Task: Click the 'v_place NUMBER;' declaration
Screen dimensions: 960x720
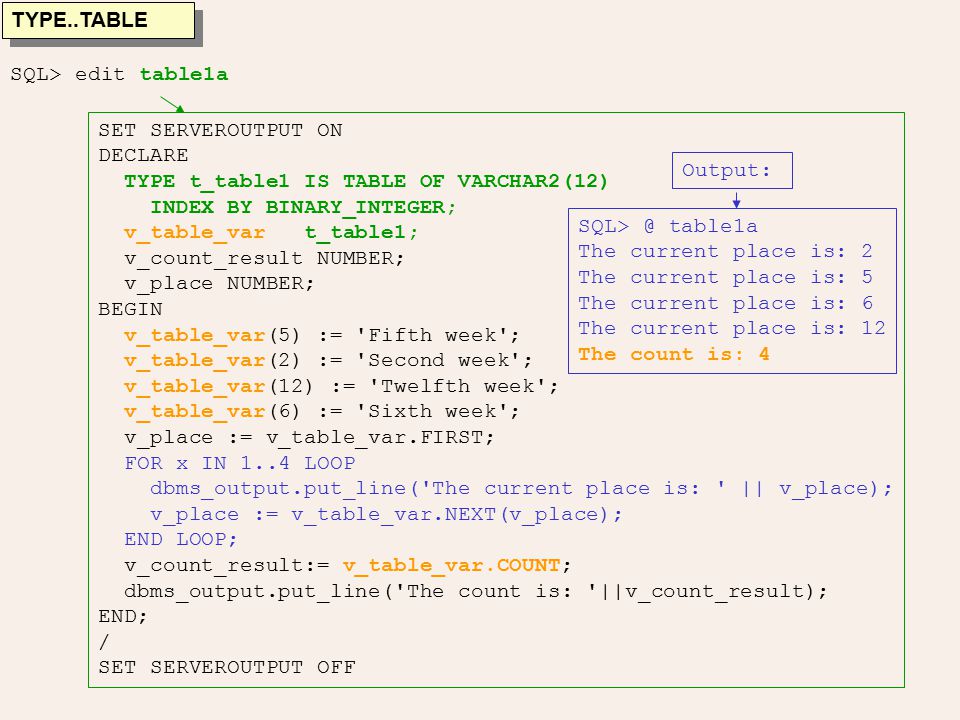Action: pos(219,283)
